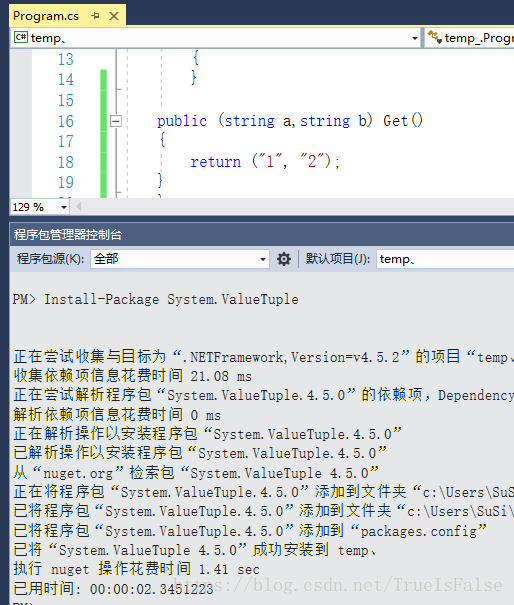Image resolution: width=514 pixels, height=605 pixels.
Task: Click the 'string a' parameter on line 16
Action: click(x=257, y=121)
